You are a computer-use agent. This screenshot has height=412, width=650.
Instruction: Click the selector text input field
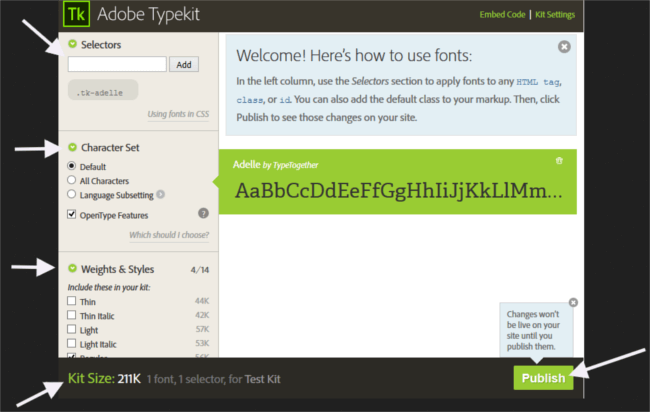(117, 64)
